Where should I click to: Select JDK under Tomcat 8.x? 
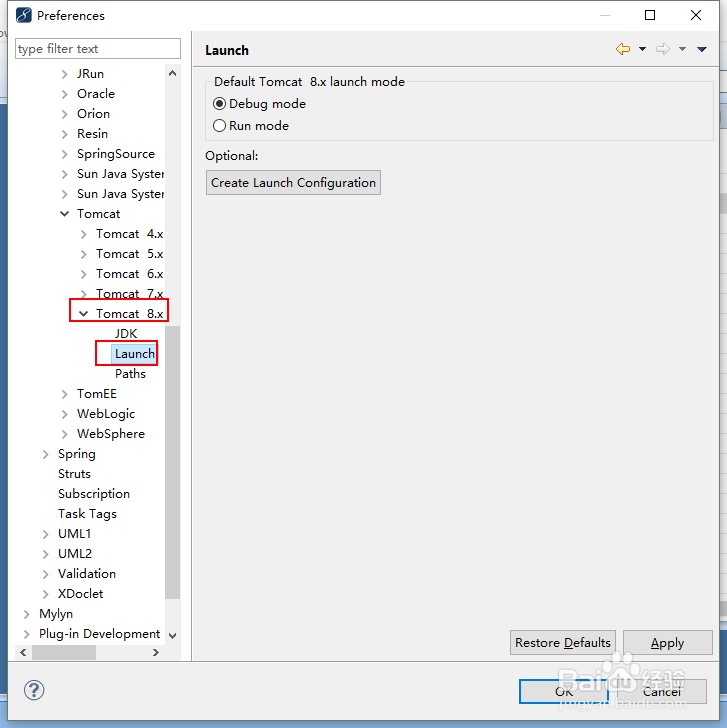coord(126,334)
